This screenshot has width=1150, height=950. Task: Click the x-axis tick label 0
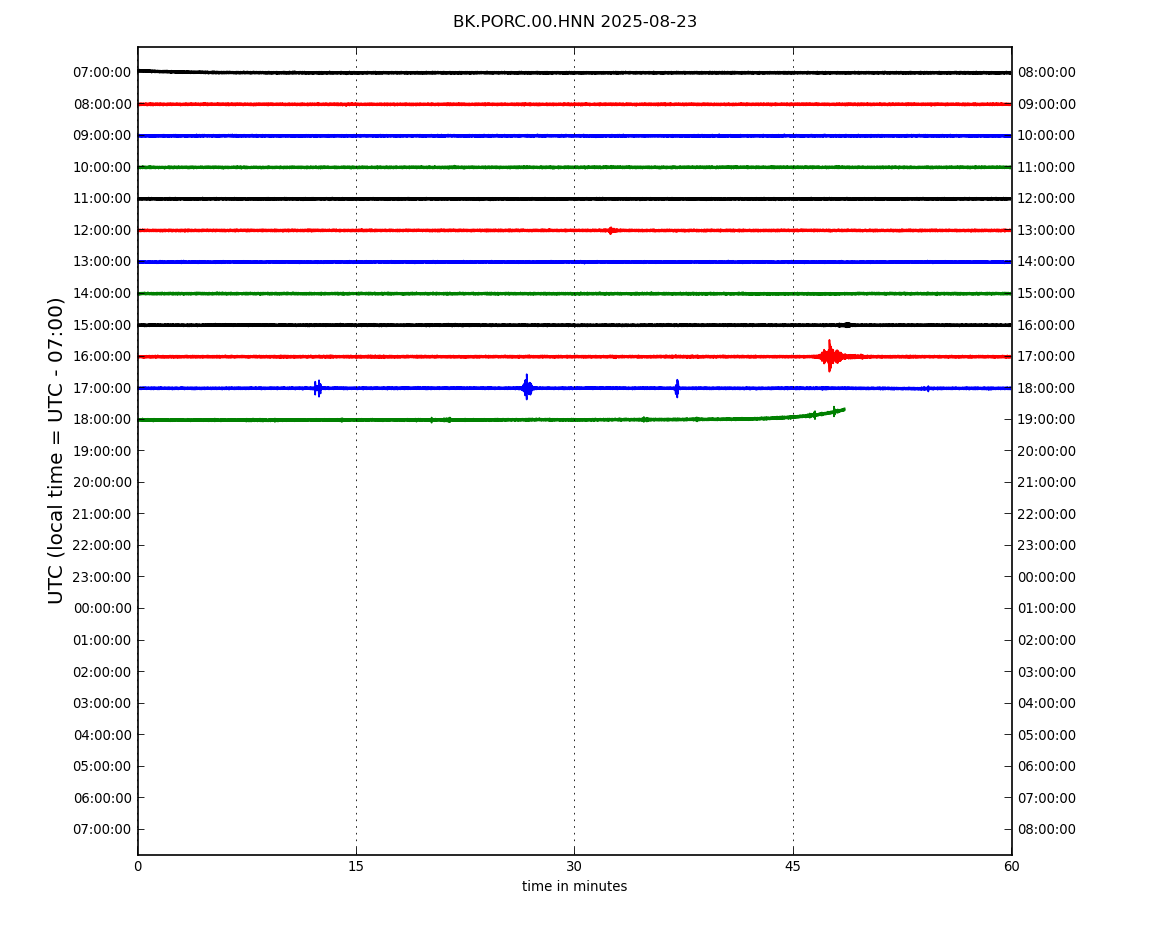coord(138,867)
